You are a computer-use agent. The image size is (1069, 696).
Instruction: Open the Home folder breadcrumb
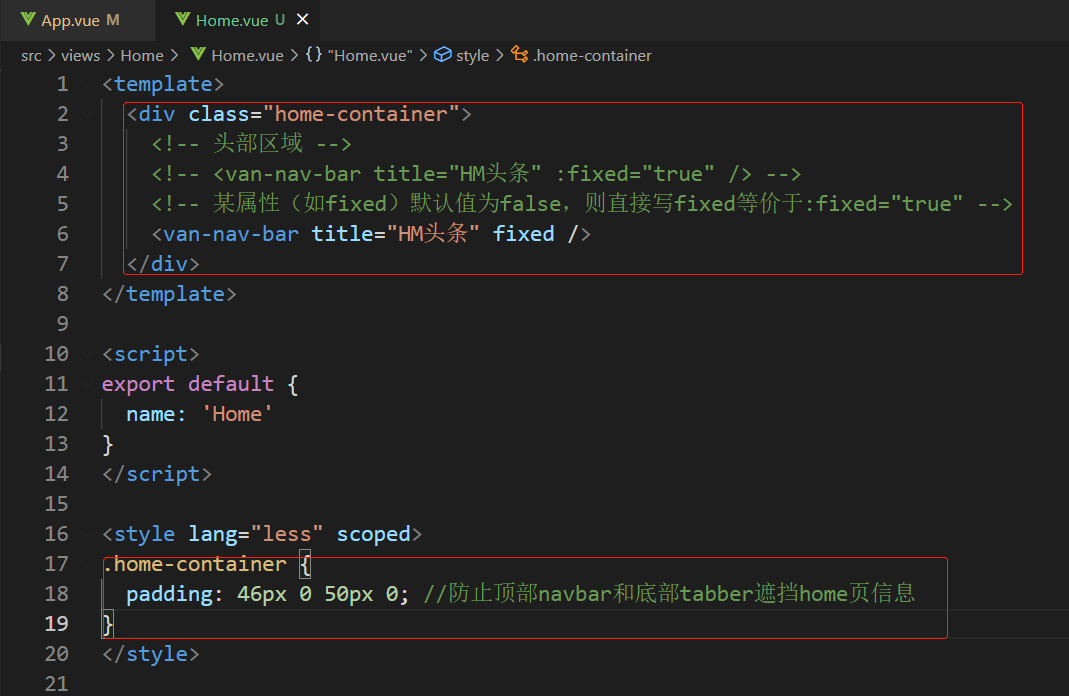[142, 56]
